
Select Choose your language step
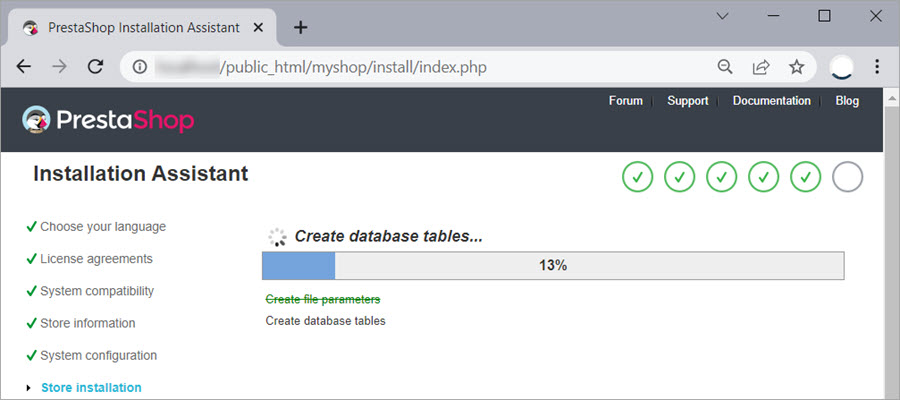click(x=103, y=227)
